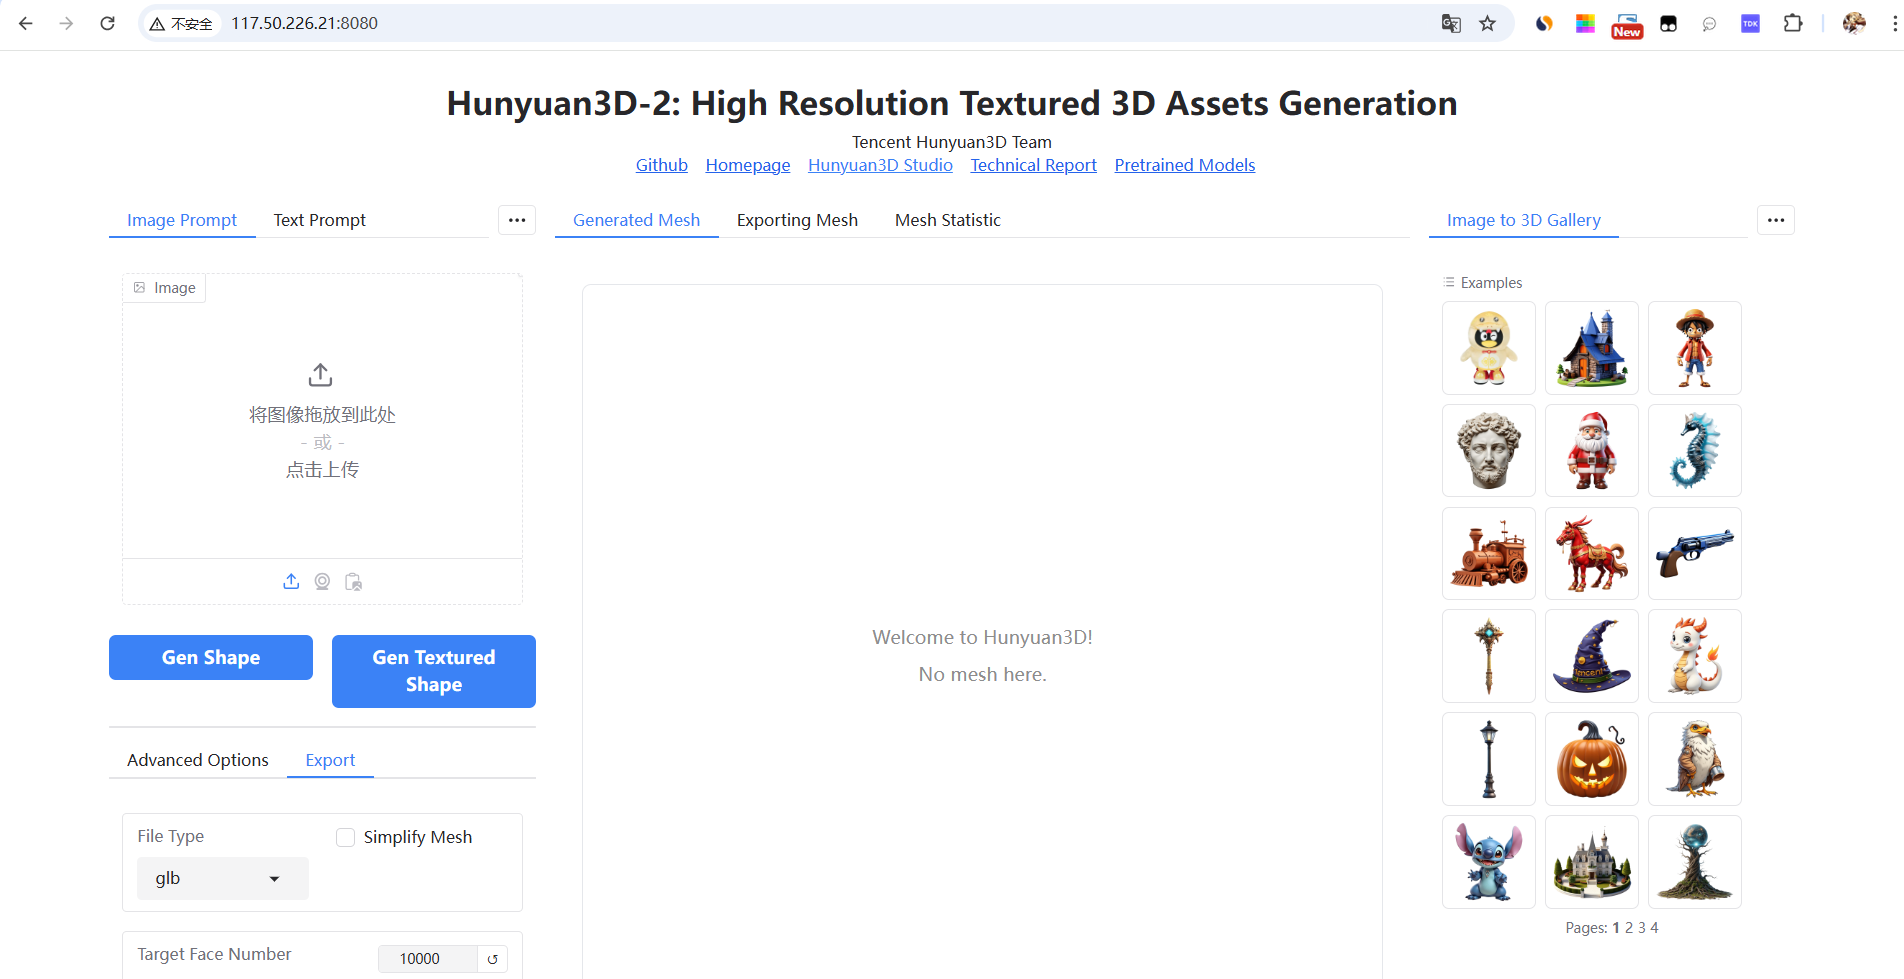Open the browser extensions puzzle icon
The width and height of the screenshot is (1904, 979).
pyautogui.click(x=1793, y=23)
